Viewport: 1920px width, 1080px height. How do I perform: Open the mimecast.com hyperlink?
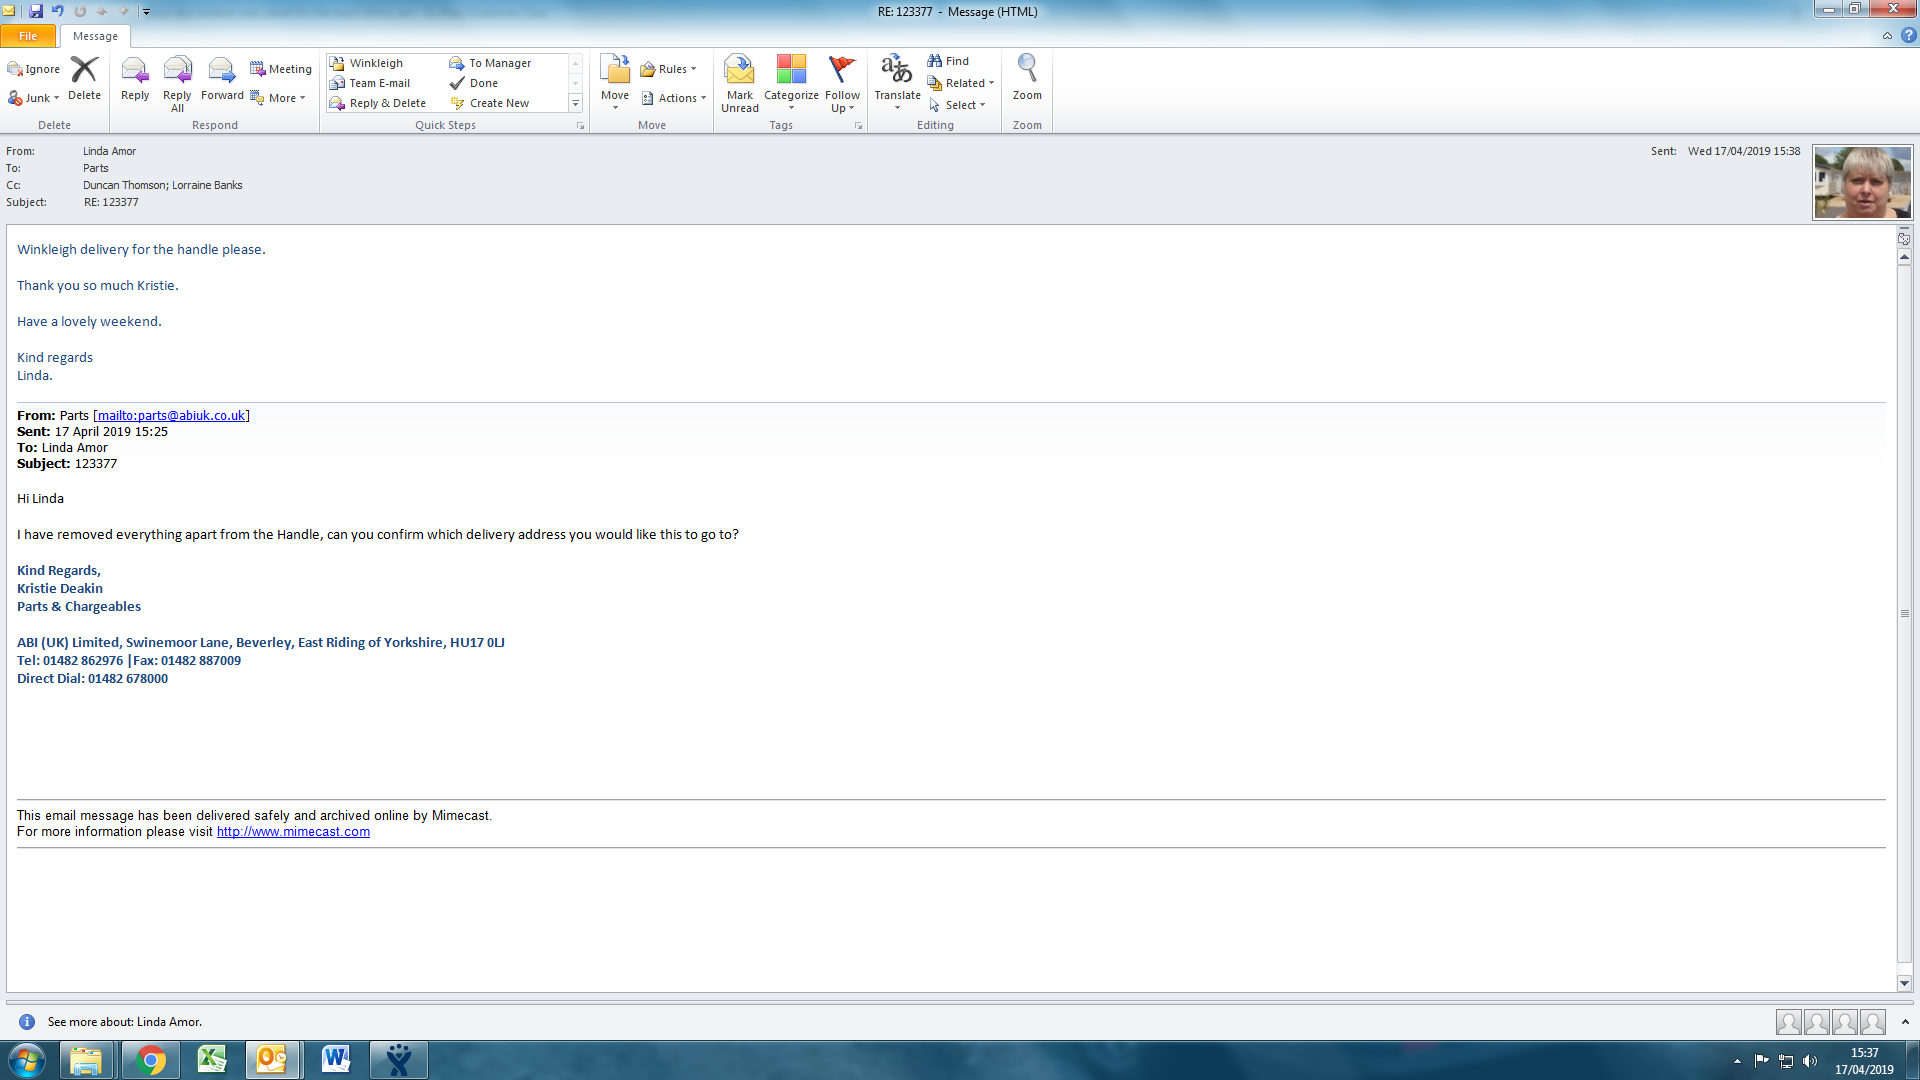pos(293,832)
